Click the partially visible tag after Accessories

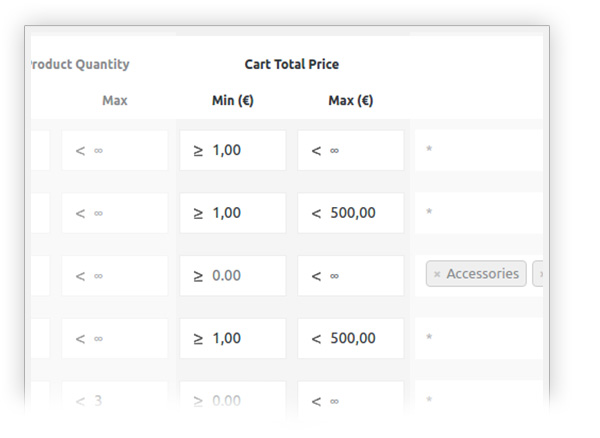pos(540,274)
